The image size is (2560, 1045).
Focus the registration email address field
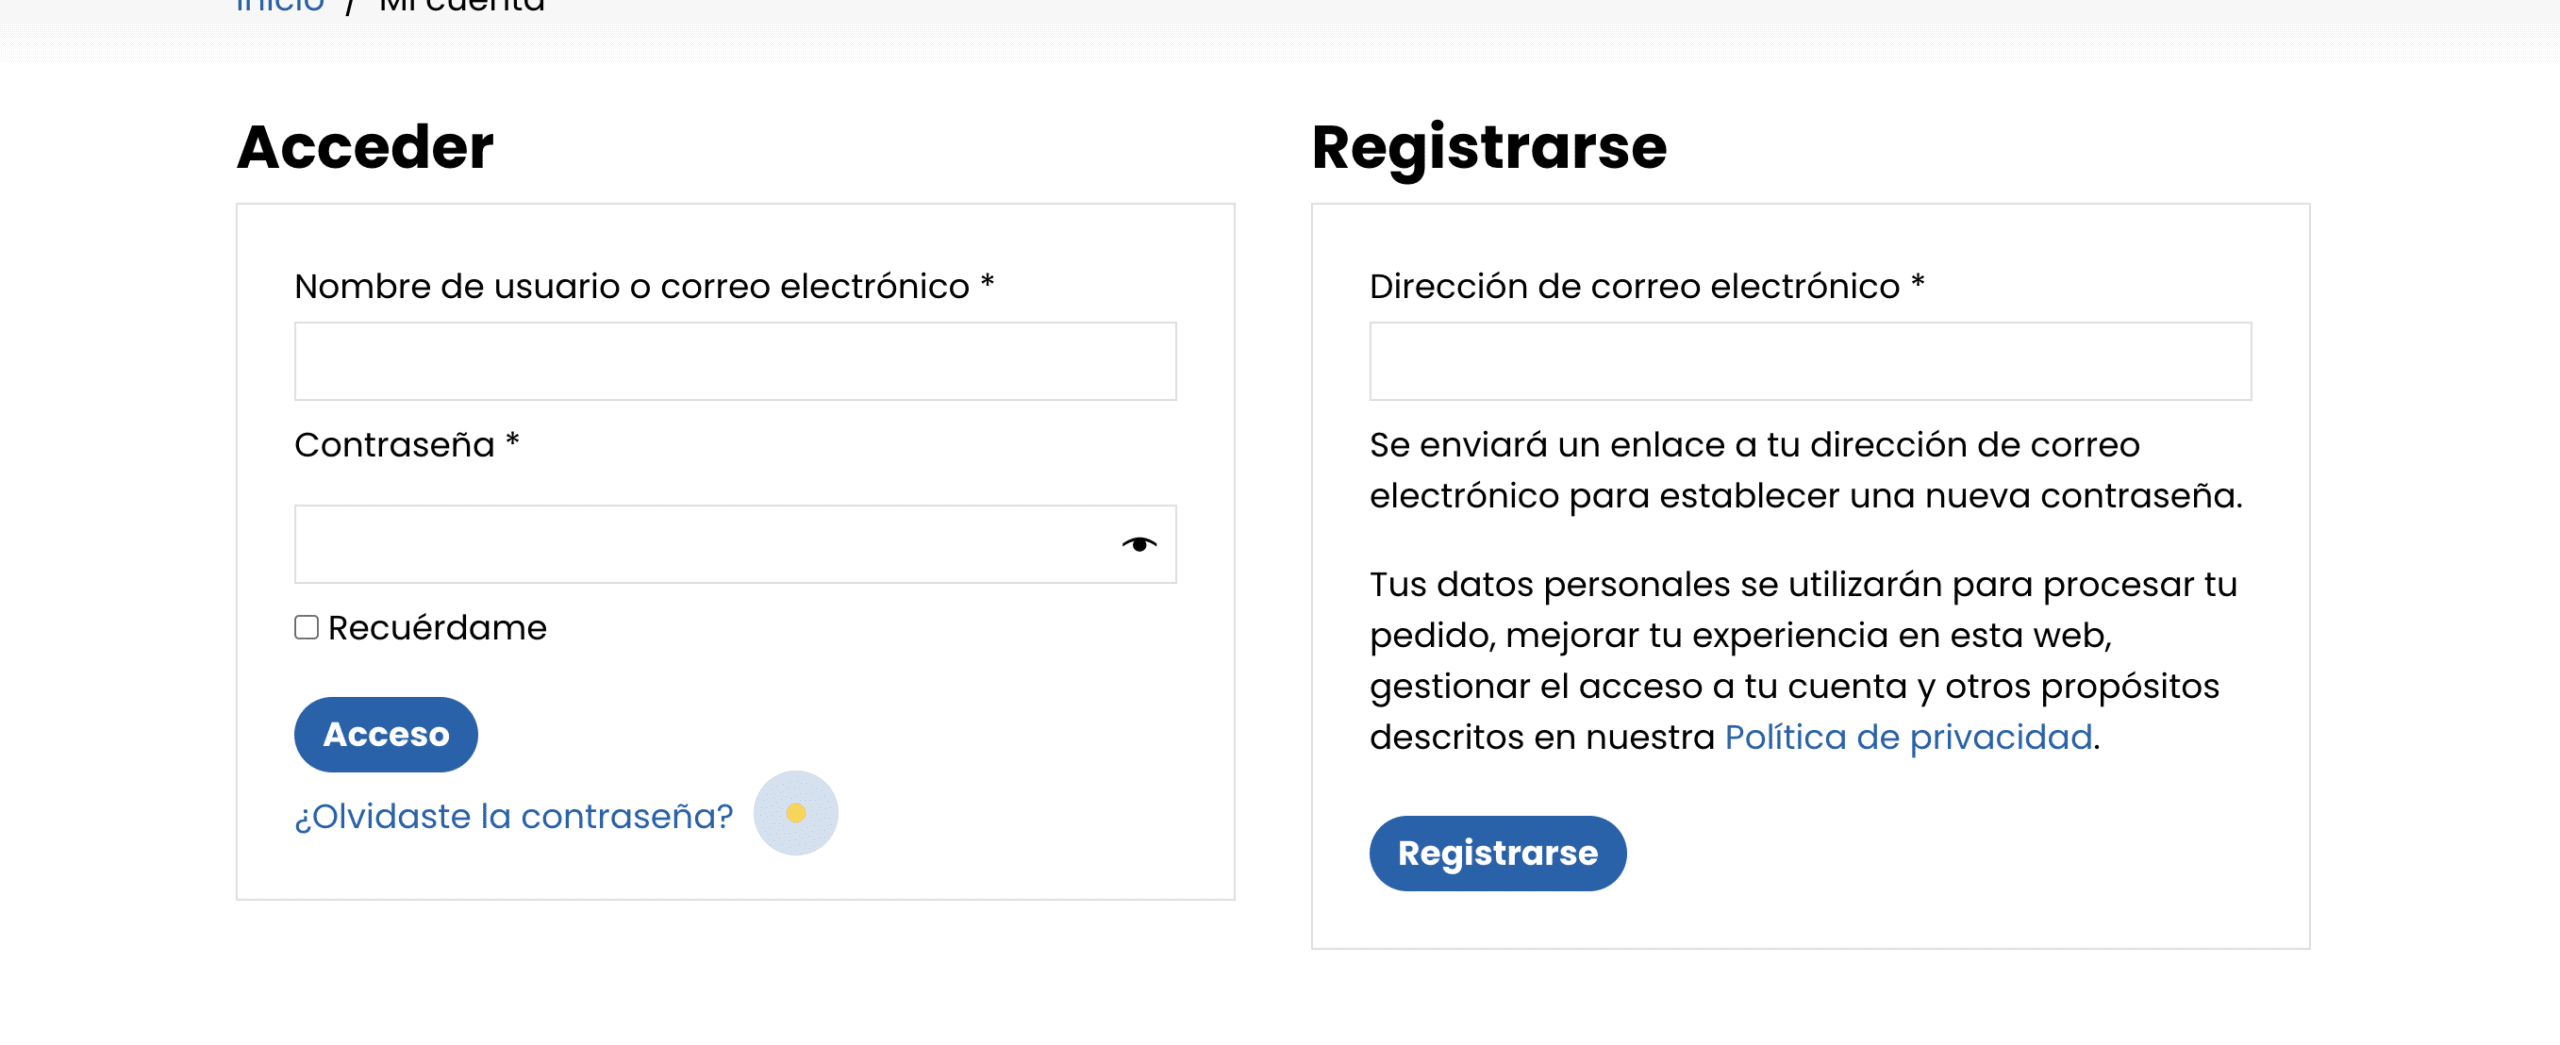pyautogui.click(x=1810, y=361)
